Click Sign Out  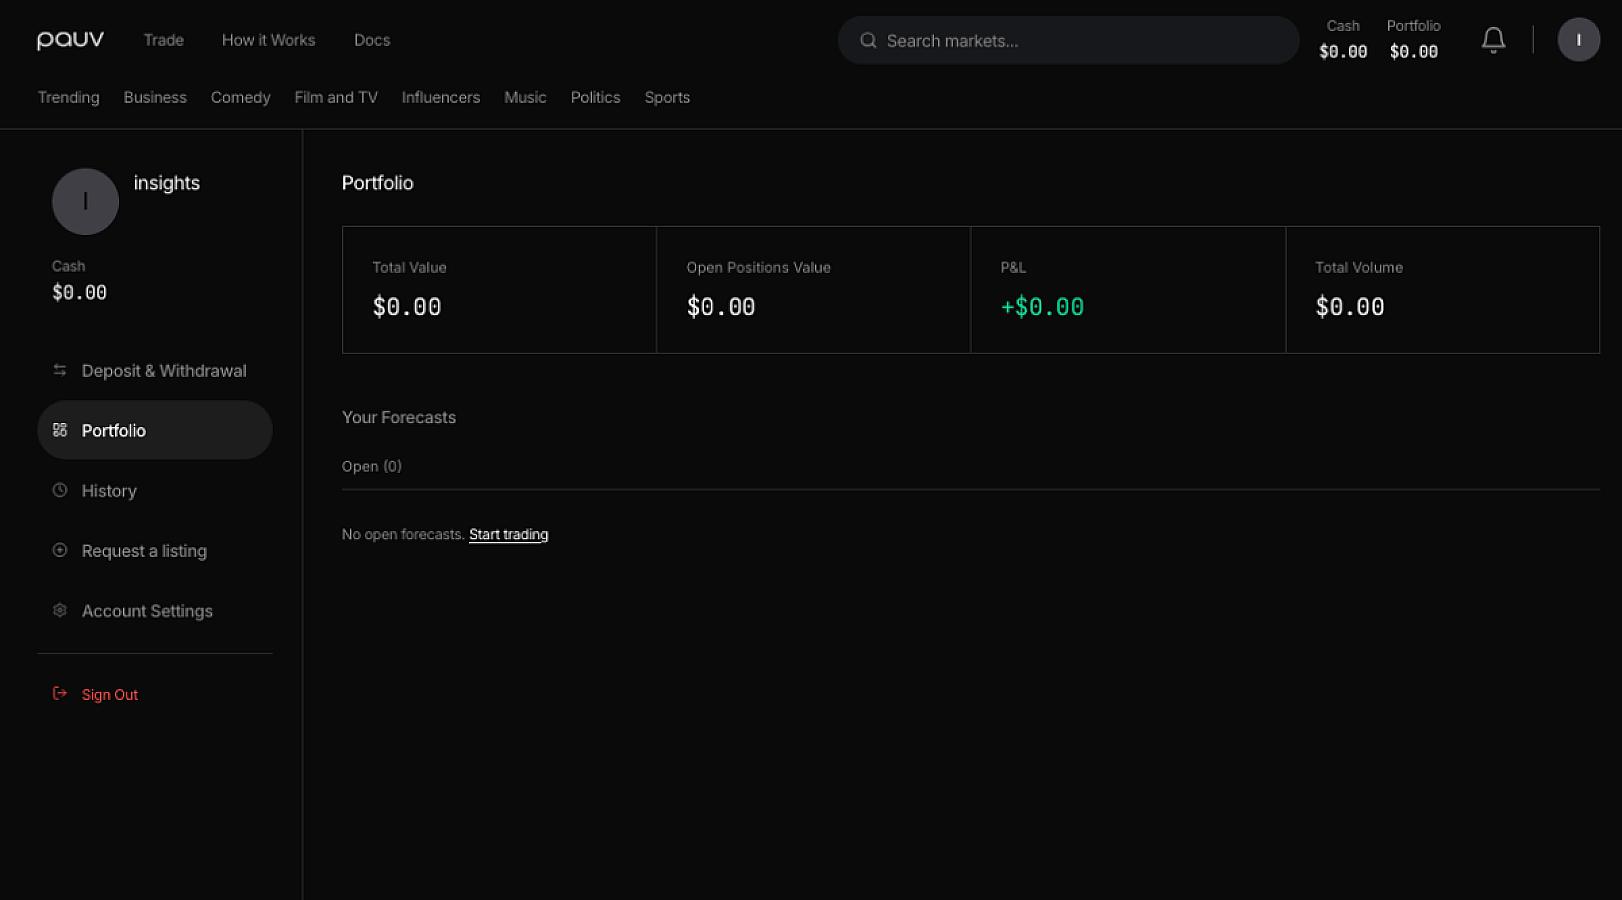pos(110,694)
